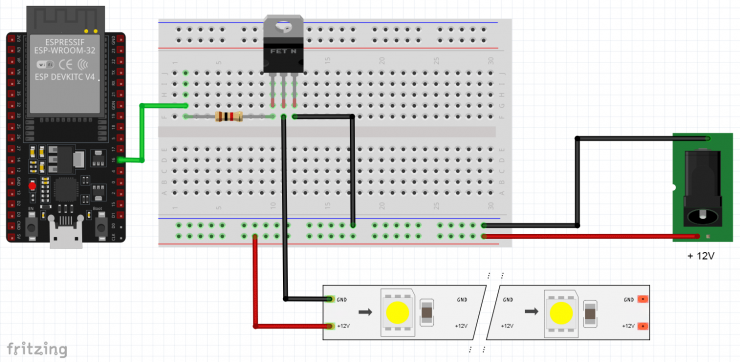
Task: Click the red GND pad at the strip's right end
Action: (x=642, y=299)
